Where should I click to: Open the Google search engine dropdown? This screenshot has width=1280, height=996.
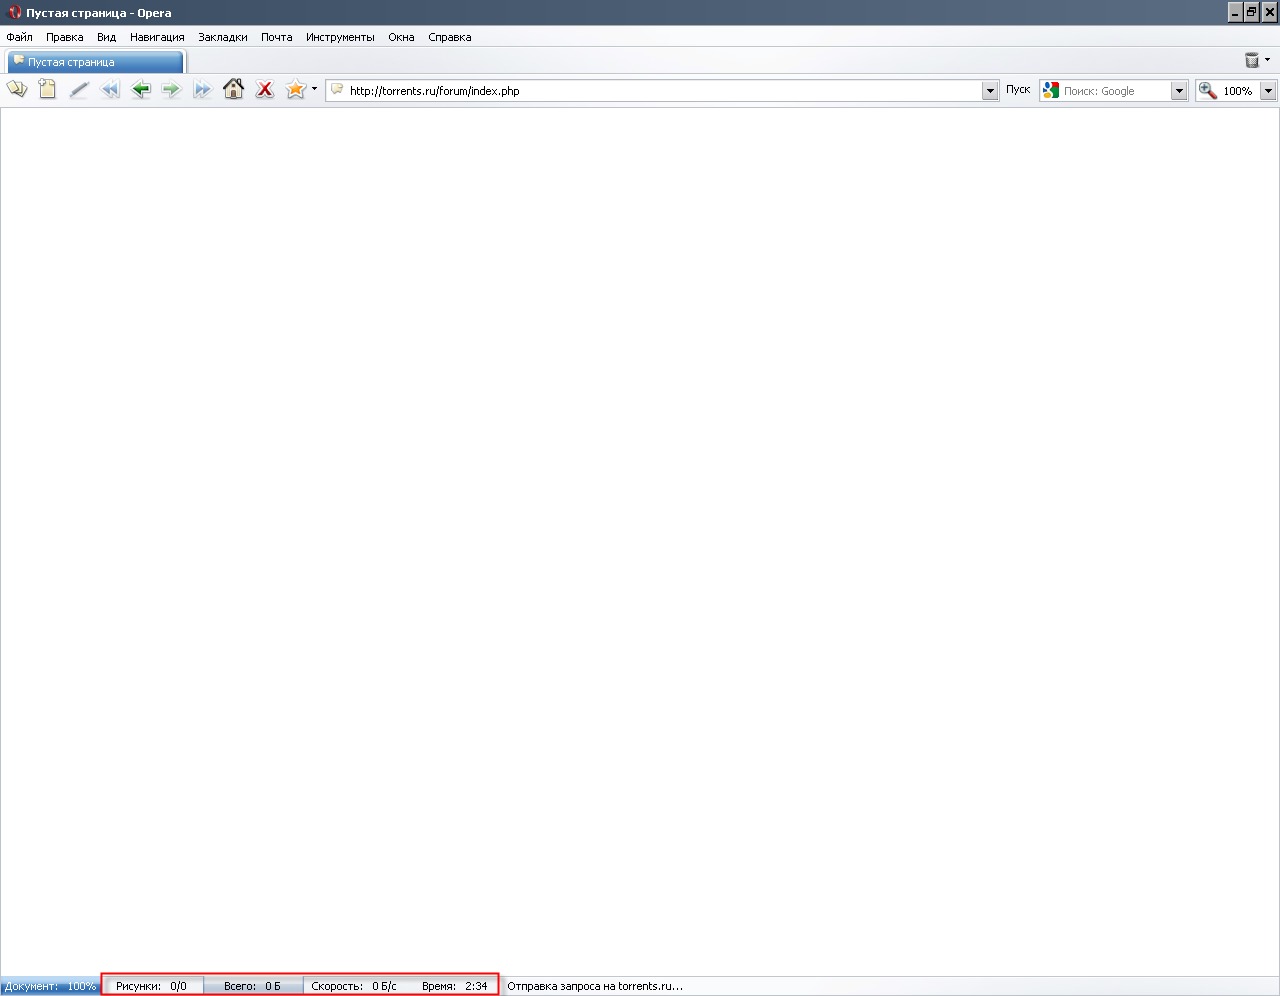[x=1179, y=91]
